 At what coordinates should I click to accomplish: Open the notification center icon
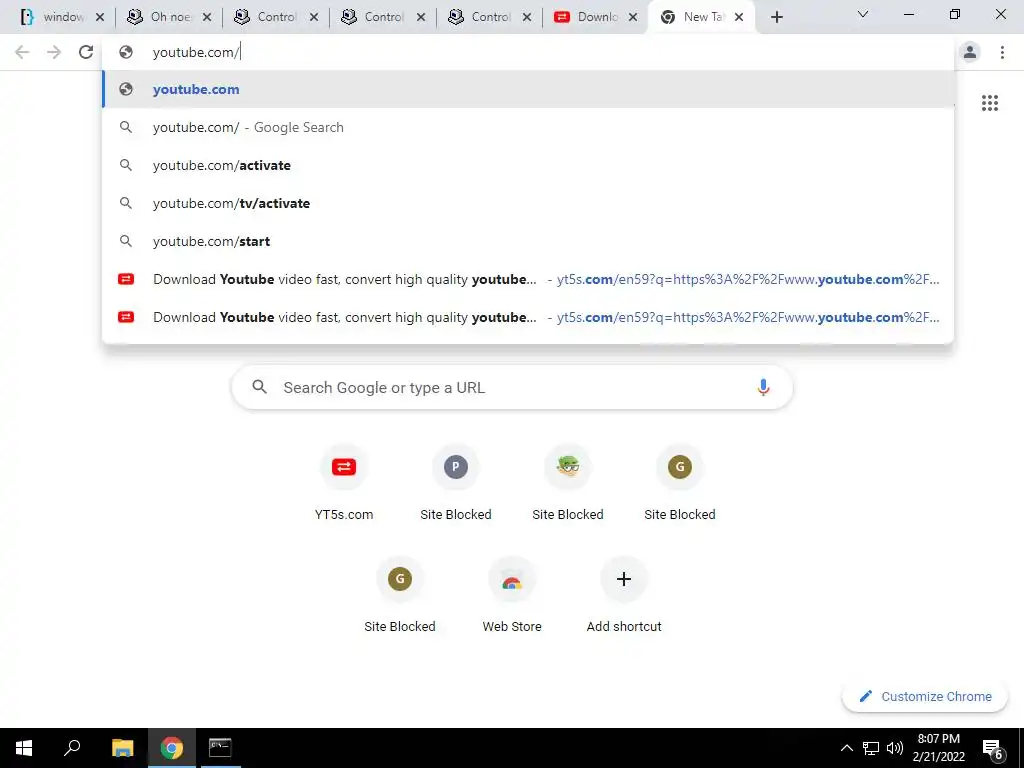coord(993,748)
